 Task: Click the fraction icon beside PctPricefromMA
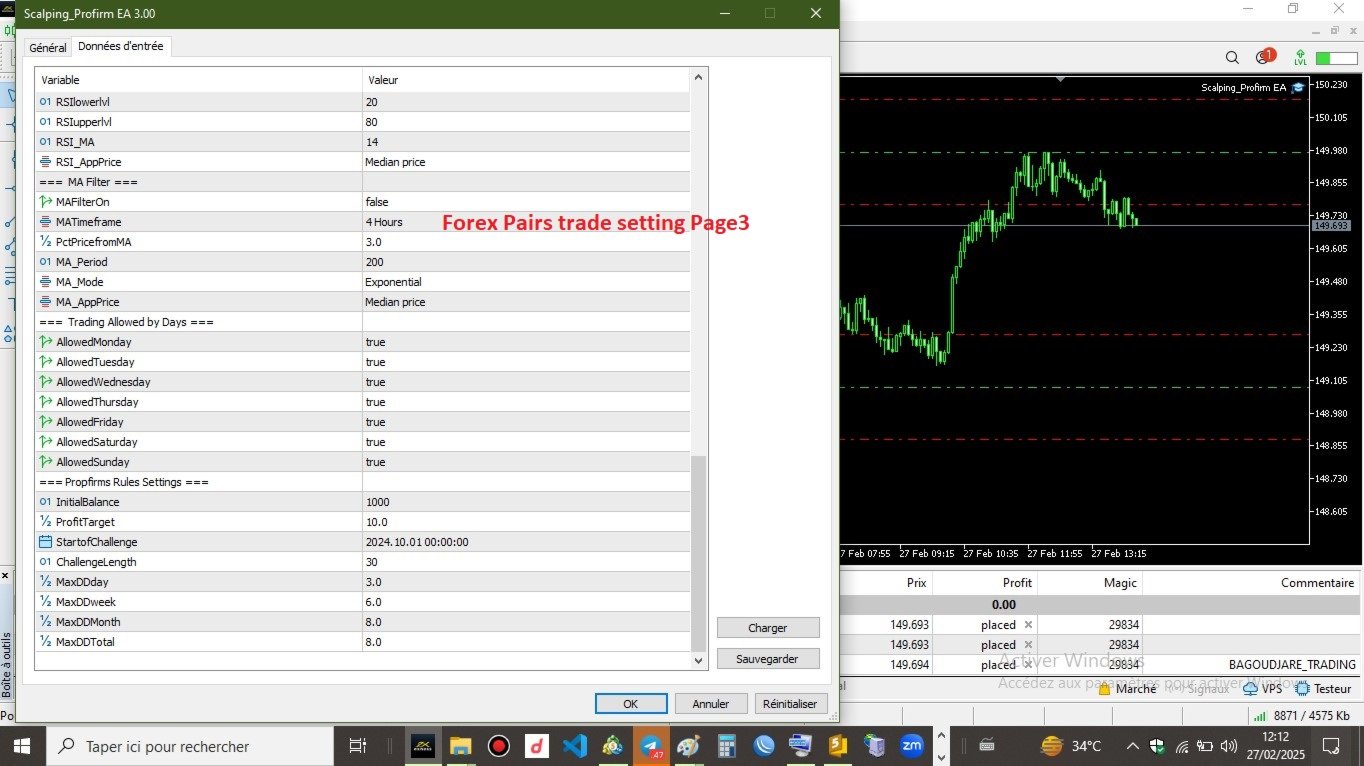[x=45, y=242]
